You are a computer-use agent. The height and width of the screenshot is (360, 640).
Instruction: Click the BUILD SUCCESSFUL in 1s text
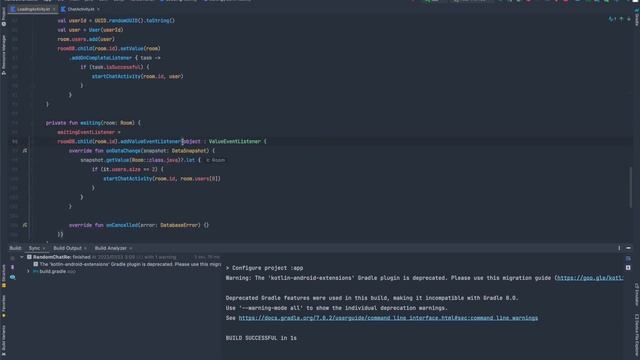(x=261, y=338)
